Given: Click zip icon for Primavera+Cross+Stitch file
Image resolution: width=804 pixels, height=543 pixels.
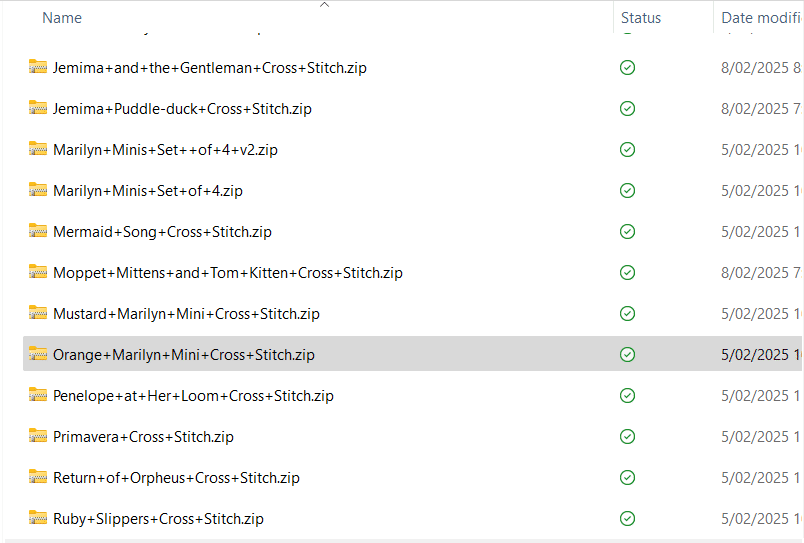Looking at the screenshot, I should (38, 436).
